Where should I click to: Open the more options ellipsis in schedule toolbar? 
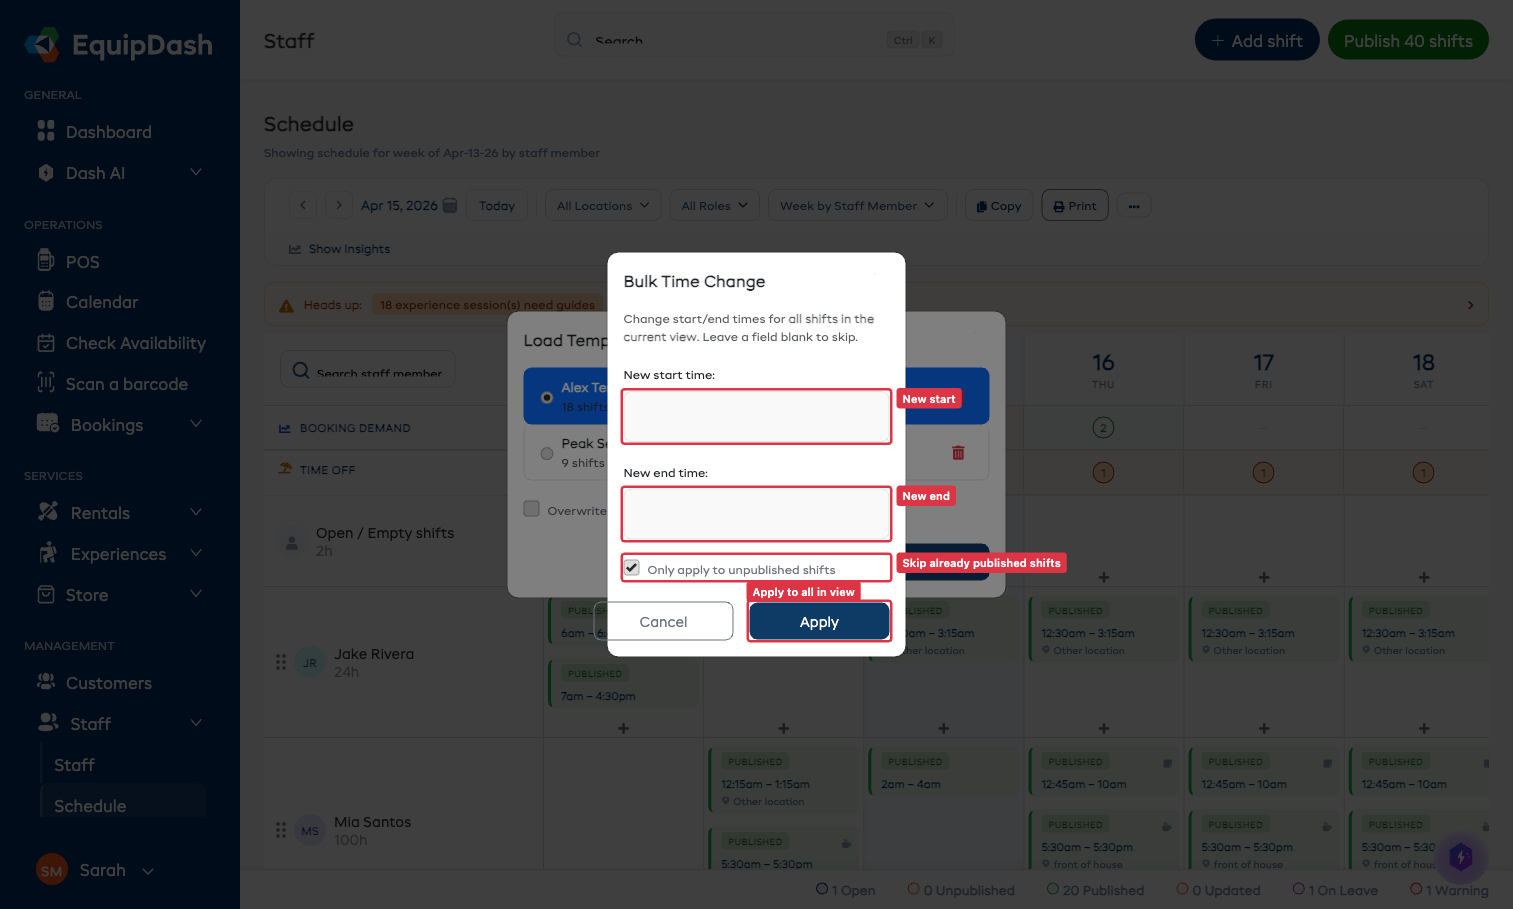1134,206
